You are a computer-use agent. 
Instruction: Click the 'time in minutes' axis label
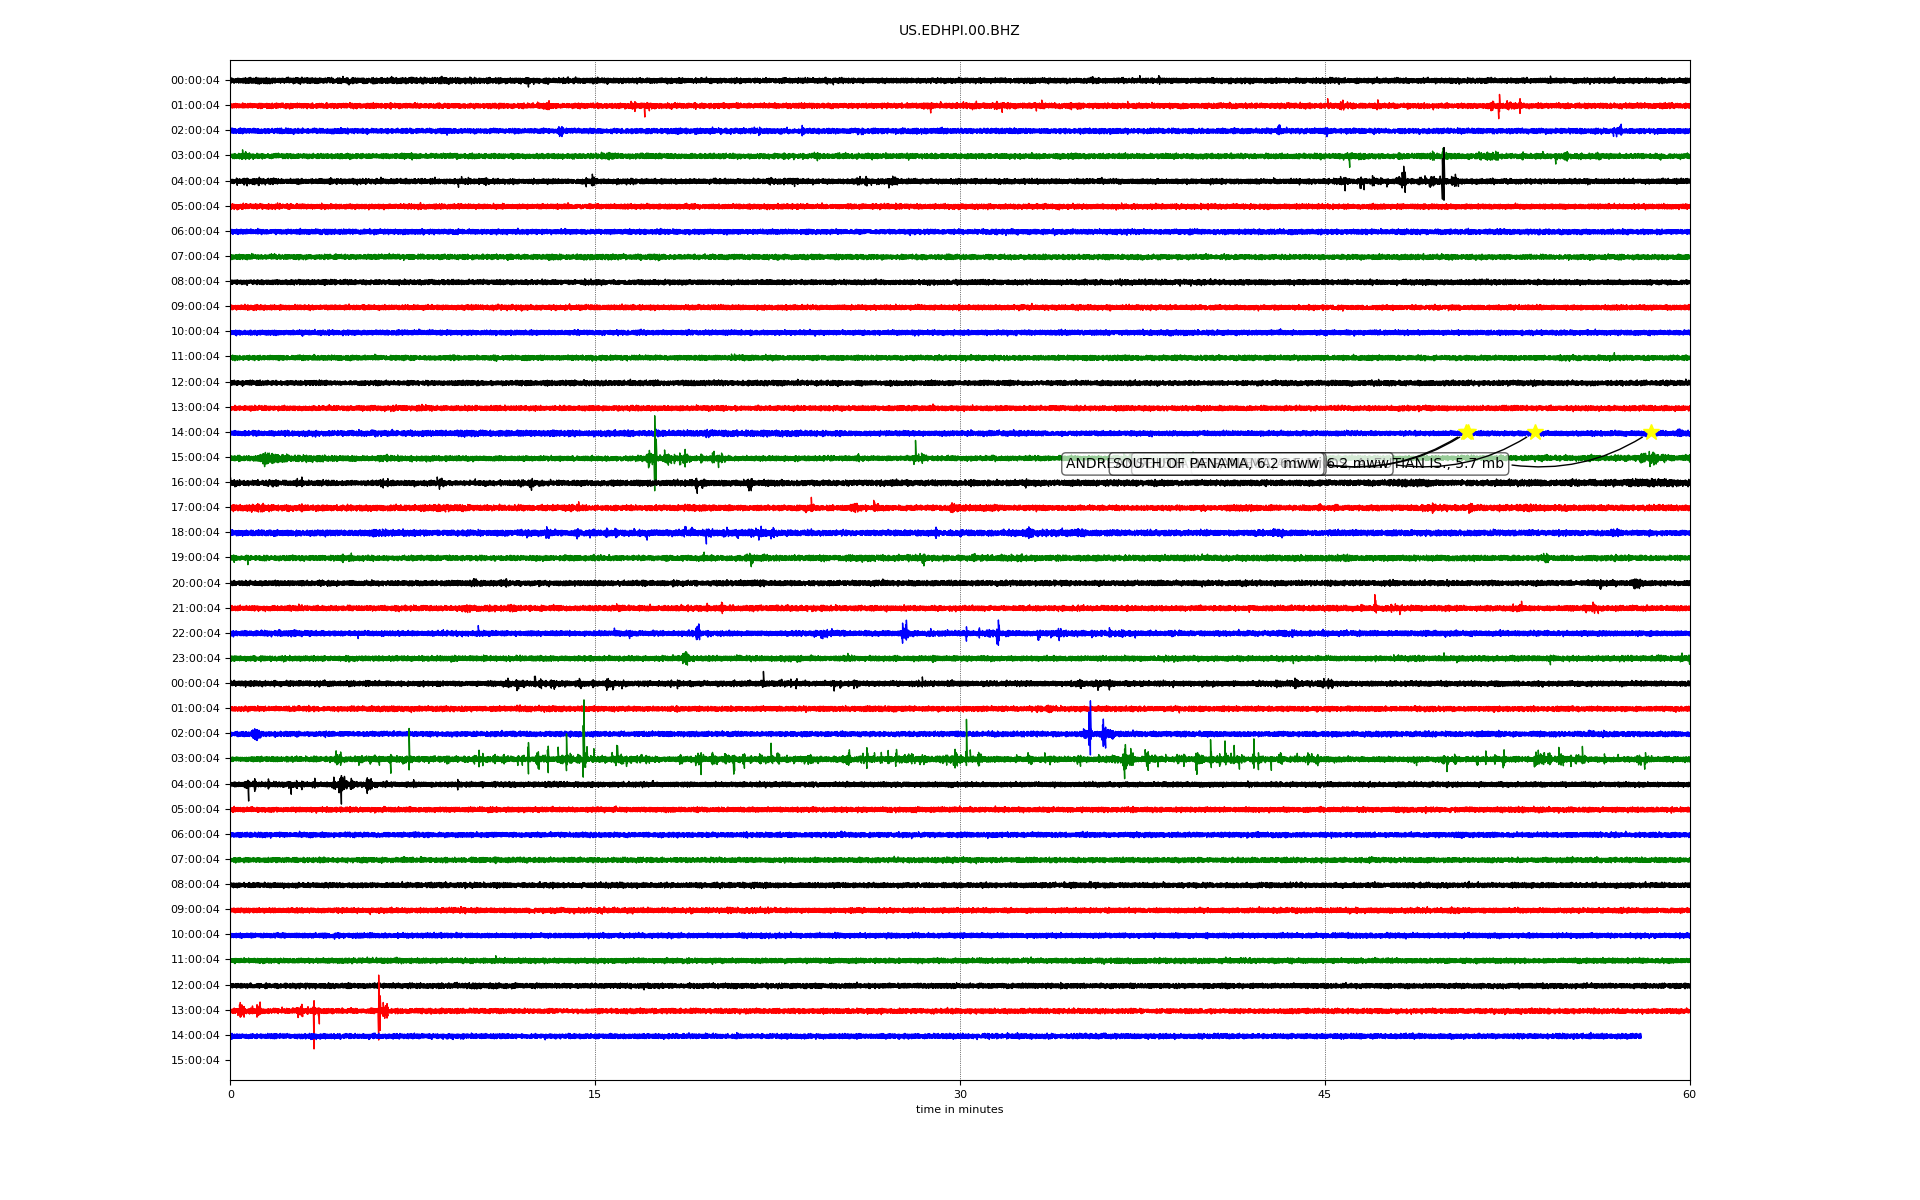[959, 1110]
